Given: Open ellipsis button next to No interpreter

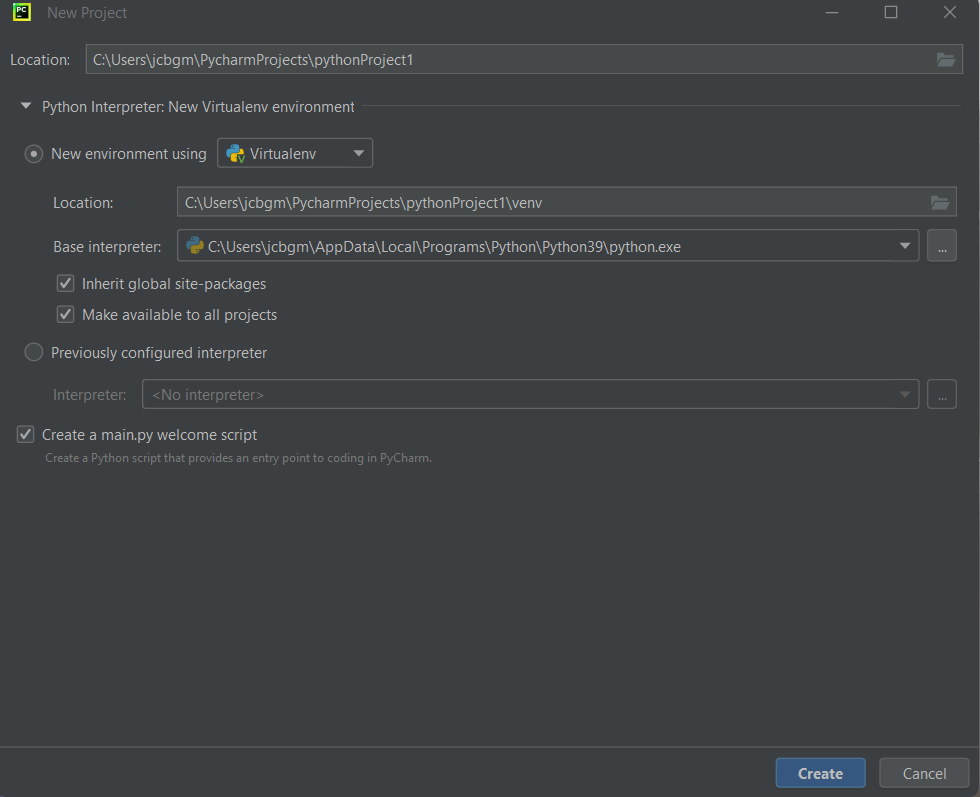Looking at the screenshot, I should coord(942,394).
